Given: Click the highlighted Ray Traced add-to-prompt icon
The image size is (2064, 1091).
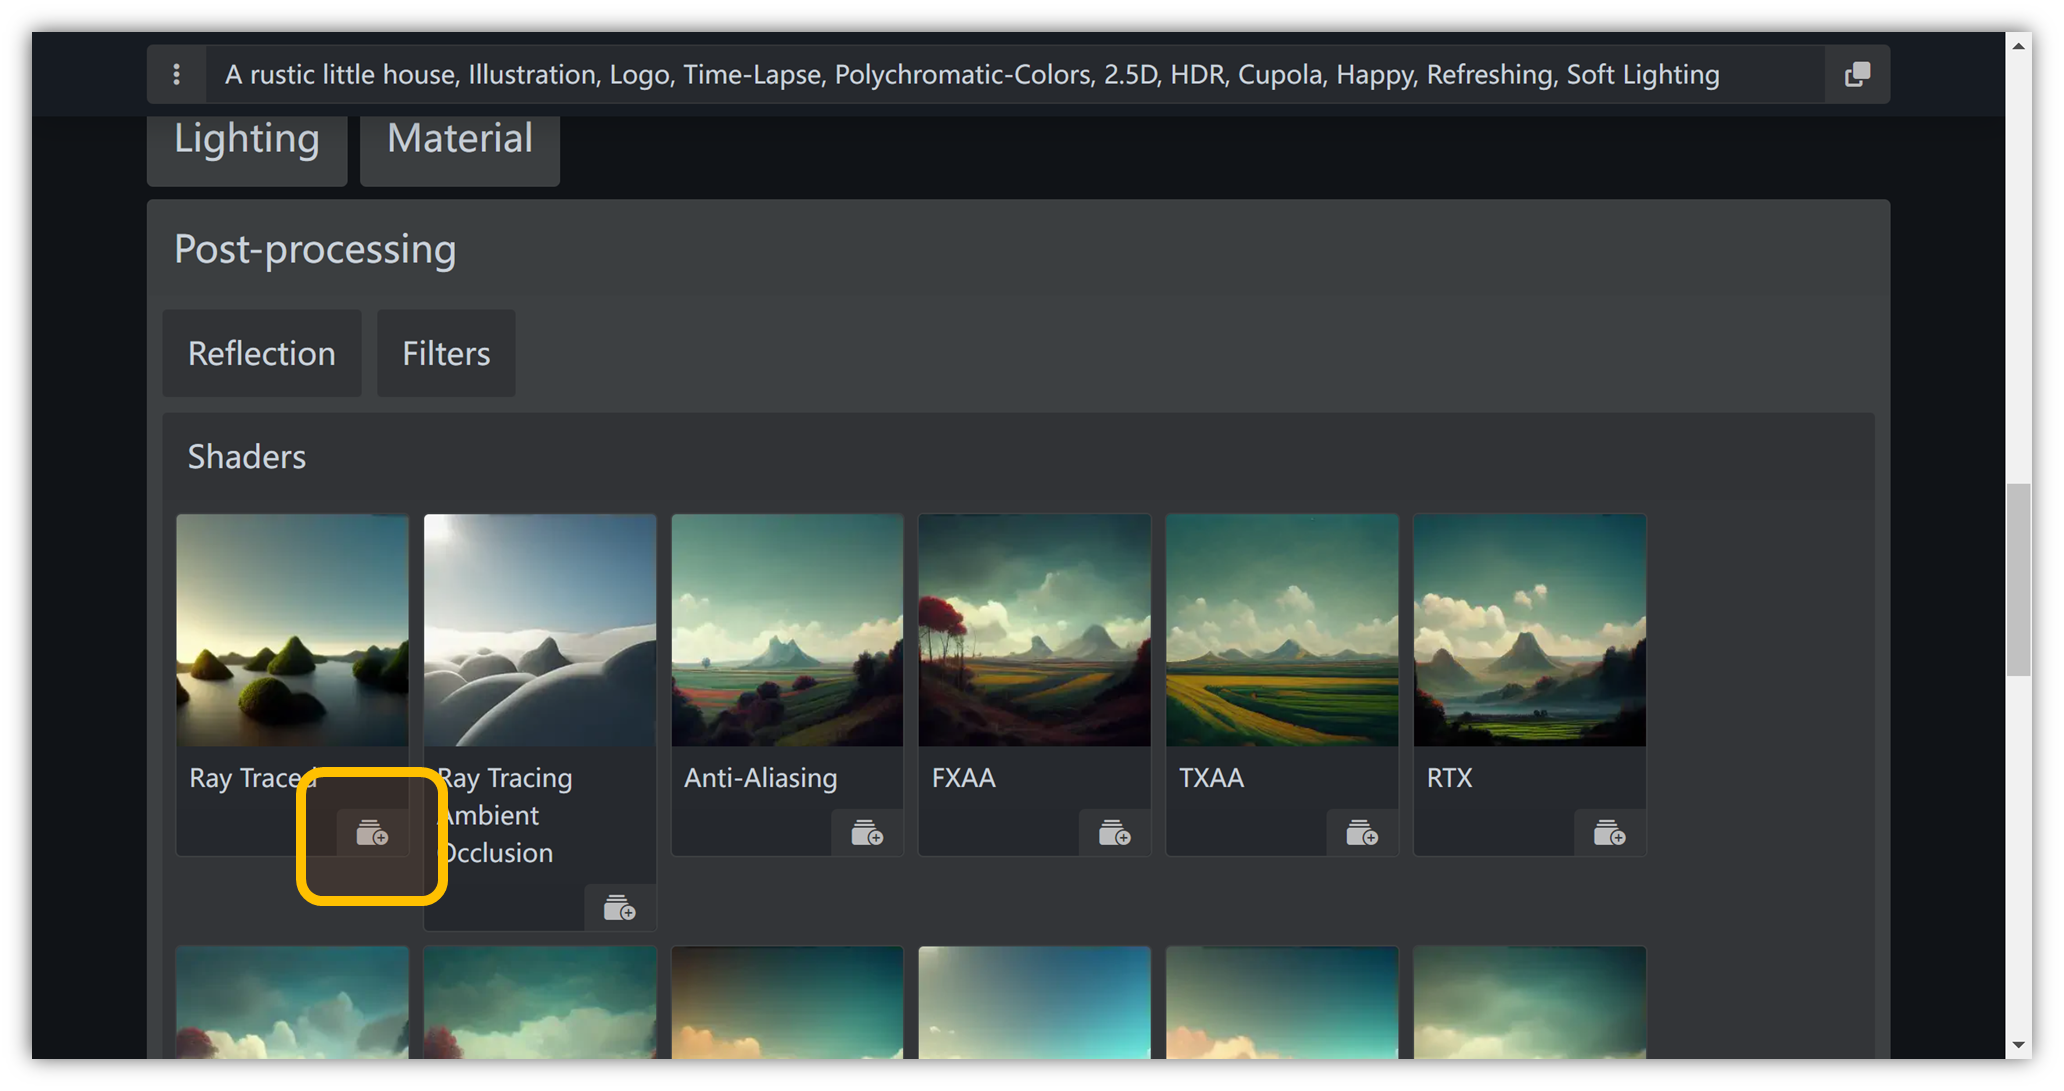Looking at the screenshot, I should pos(369,833).
